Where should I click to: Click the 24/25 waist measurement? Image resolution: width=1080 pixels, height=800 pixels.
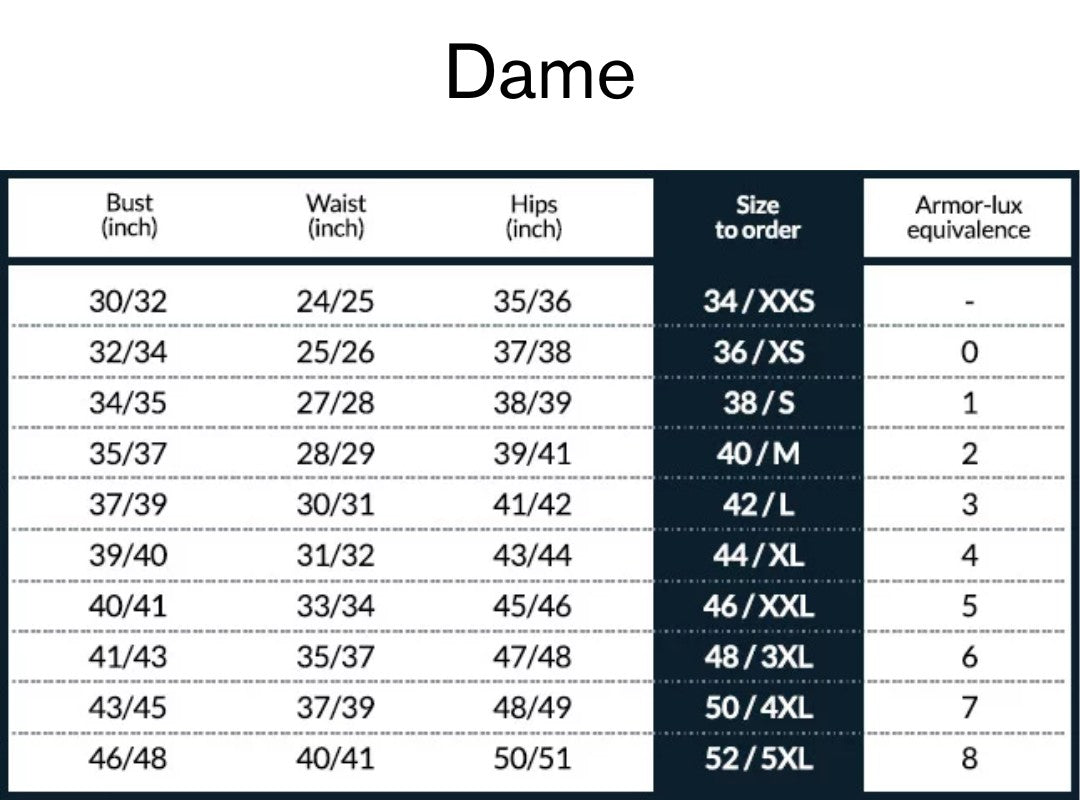pyautogui.click(x=335, y=301)
